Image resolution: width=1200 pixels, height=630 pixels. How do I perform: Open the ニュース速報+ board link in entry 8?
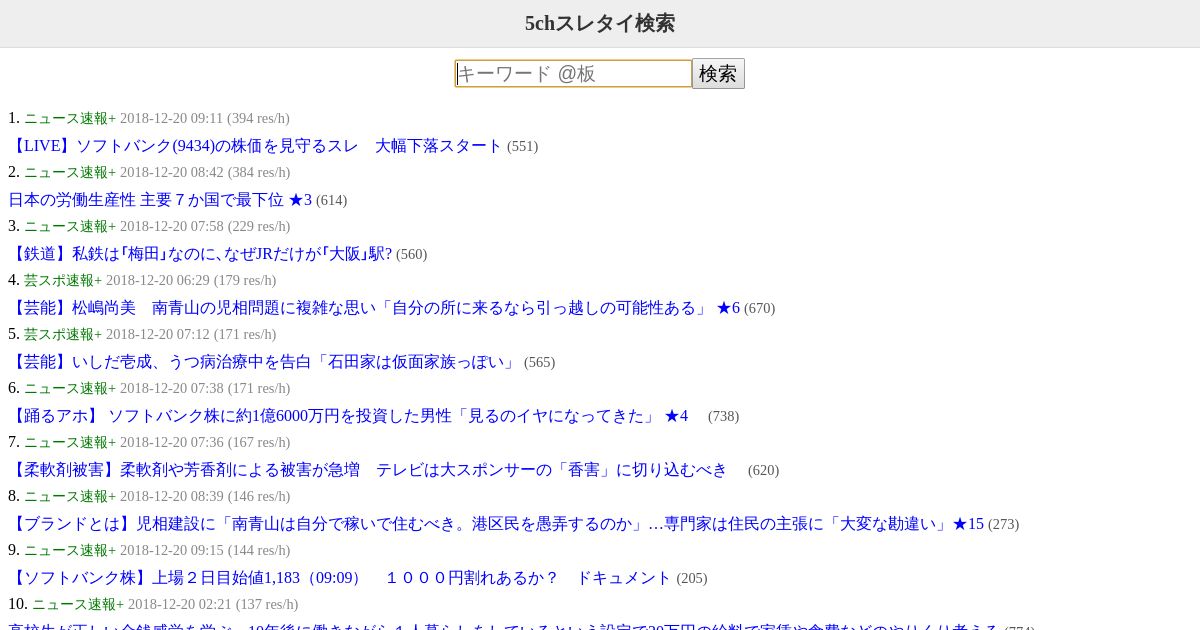click(70, 496)
